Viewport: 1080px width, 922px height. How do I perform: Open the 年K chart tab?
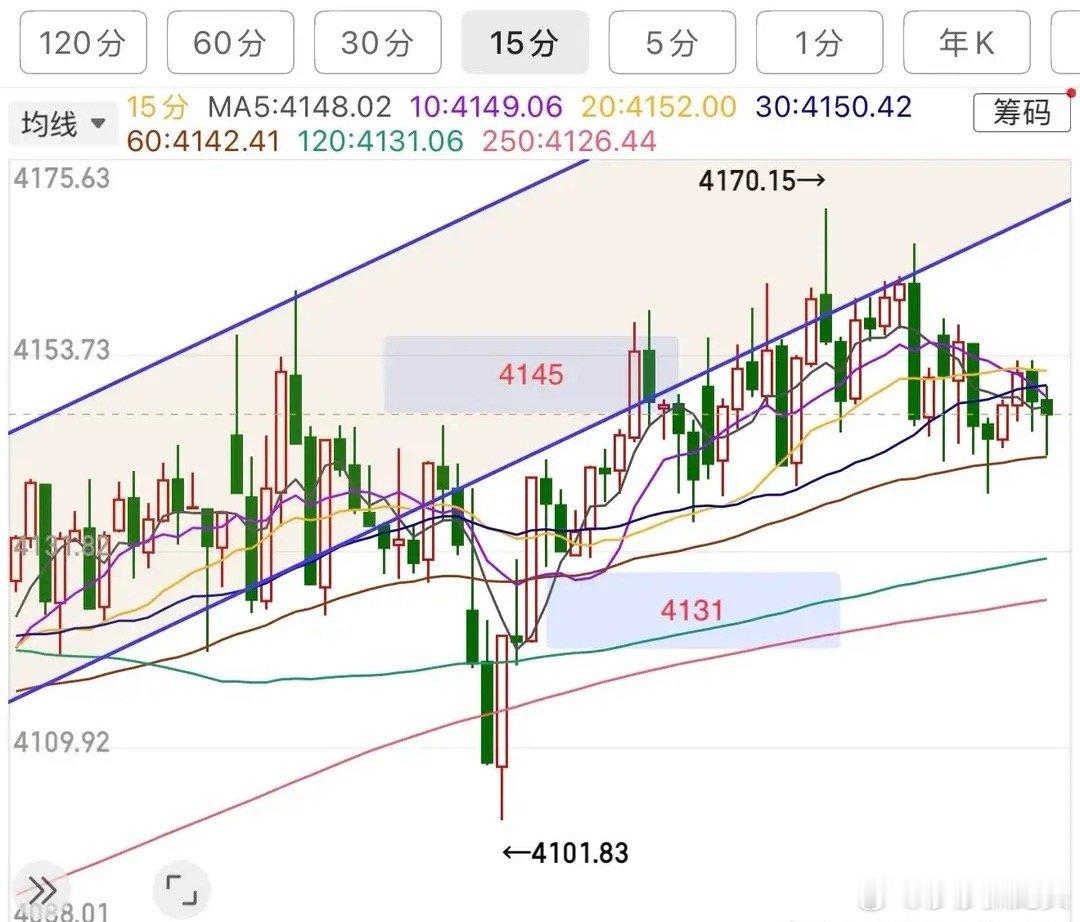point(967,43)
